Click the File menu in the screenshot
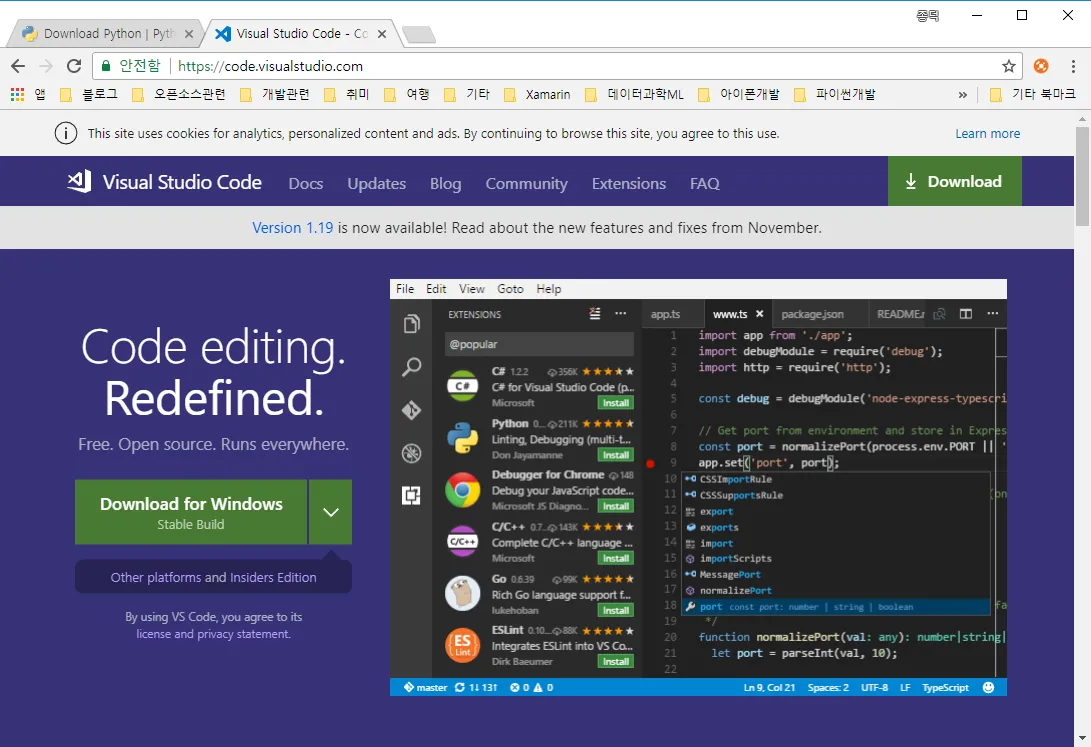Screen dimensions: 1091x747 pos(405,289)
